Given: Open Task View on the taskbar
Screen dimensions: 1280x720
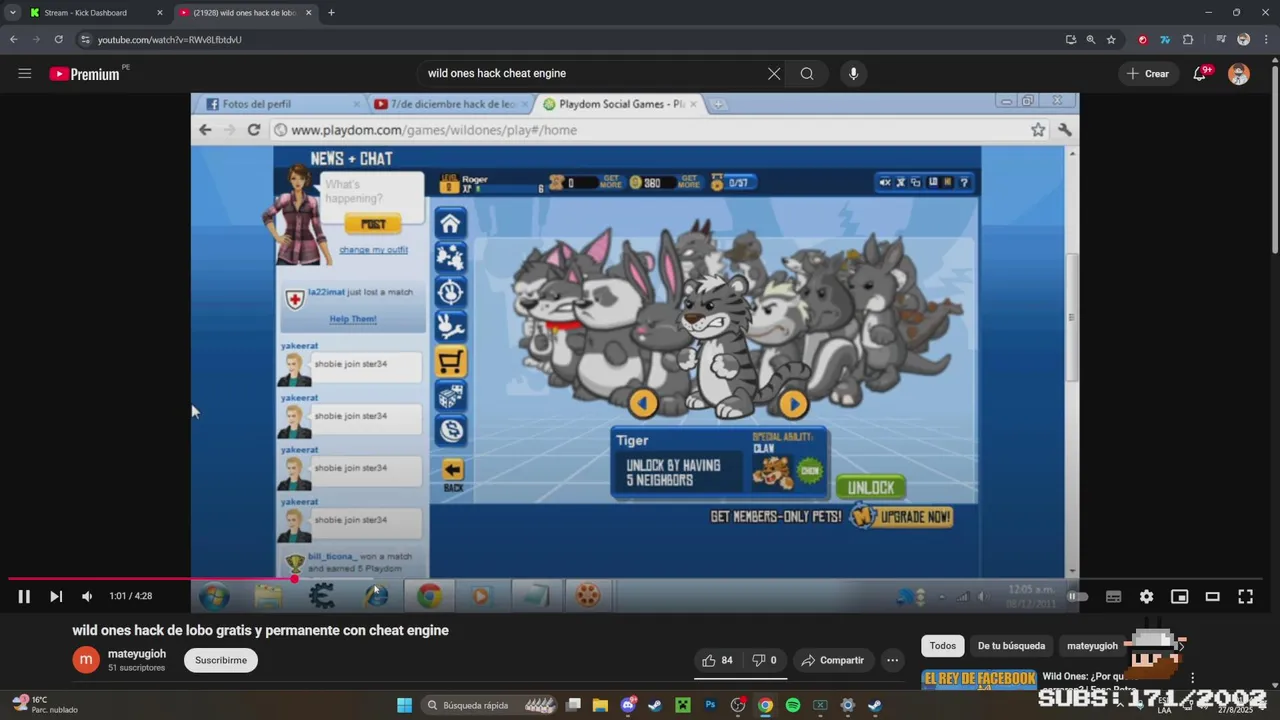Looking at the screenshot, I should coord(573,705).
